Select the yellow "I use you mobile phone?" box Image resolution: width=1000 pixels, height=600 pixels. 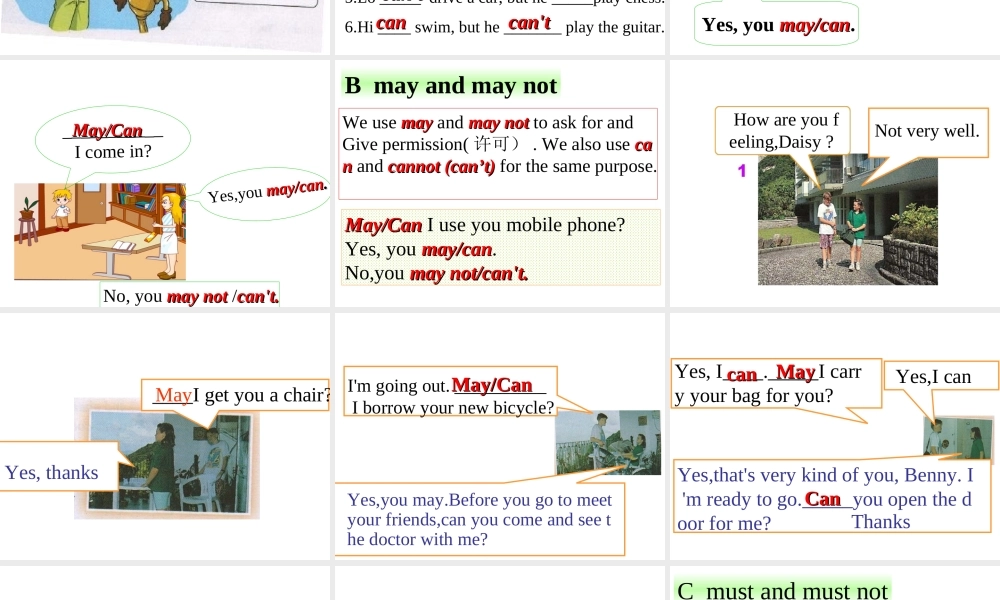(x=500, y=247)
